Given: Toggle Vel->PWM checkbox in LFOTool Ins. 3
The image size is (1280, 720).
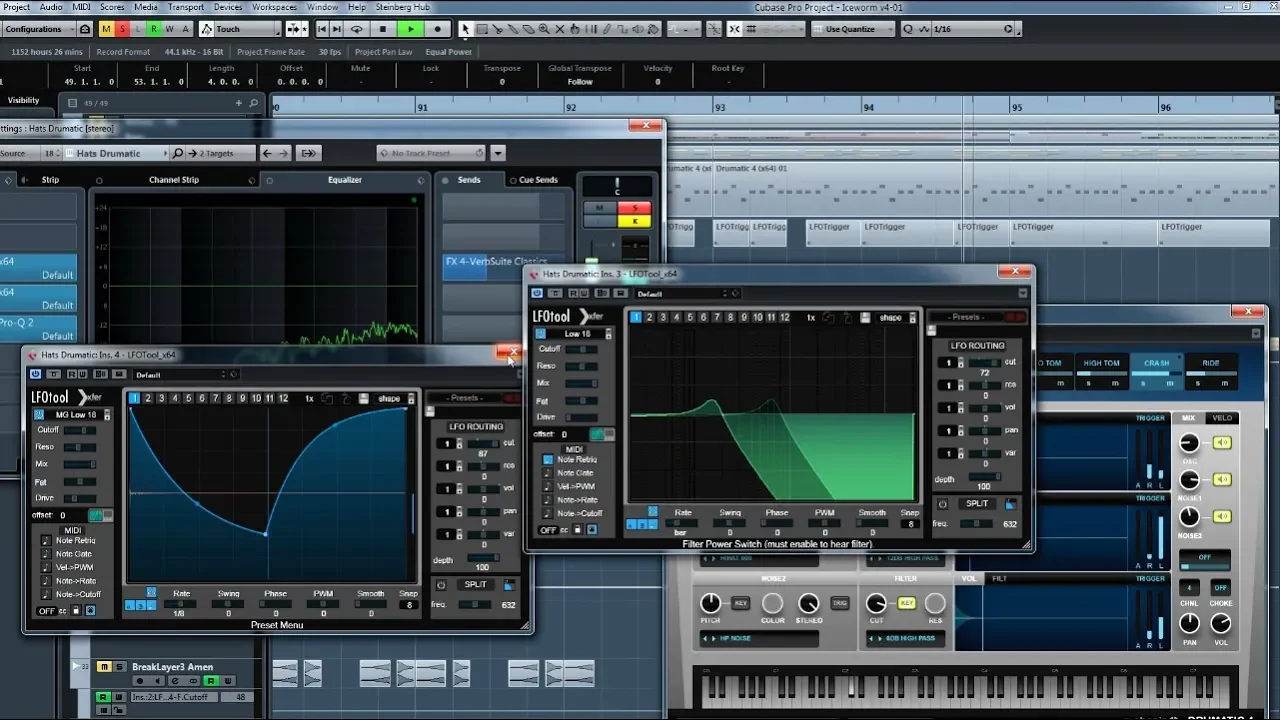Looking at the screenshot, I should [547, 486].
